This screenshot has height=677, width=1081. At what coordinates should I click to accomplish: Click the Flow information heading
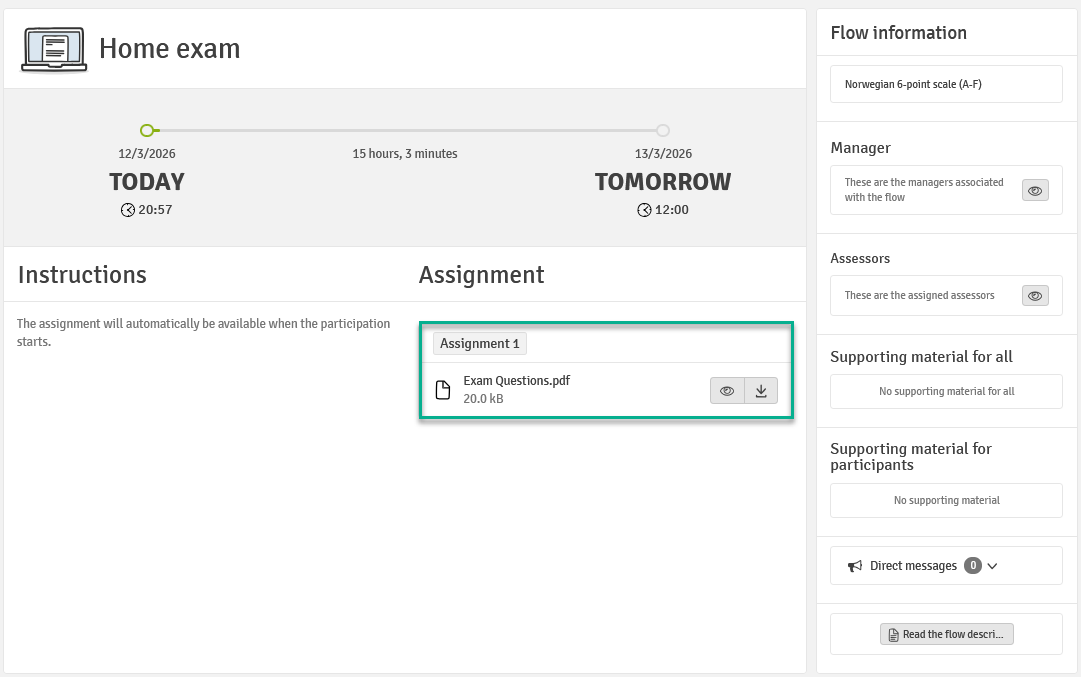coord(898,33)
